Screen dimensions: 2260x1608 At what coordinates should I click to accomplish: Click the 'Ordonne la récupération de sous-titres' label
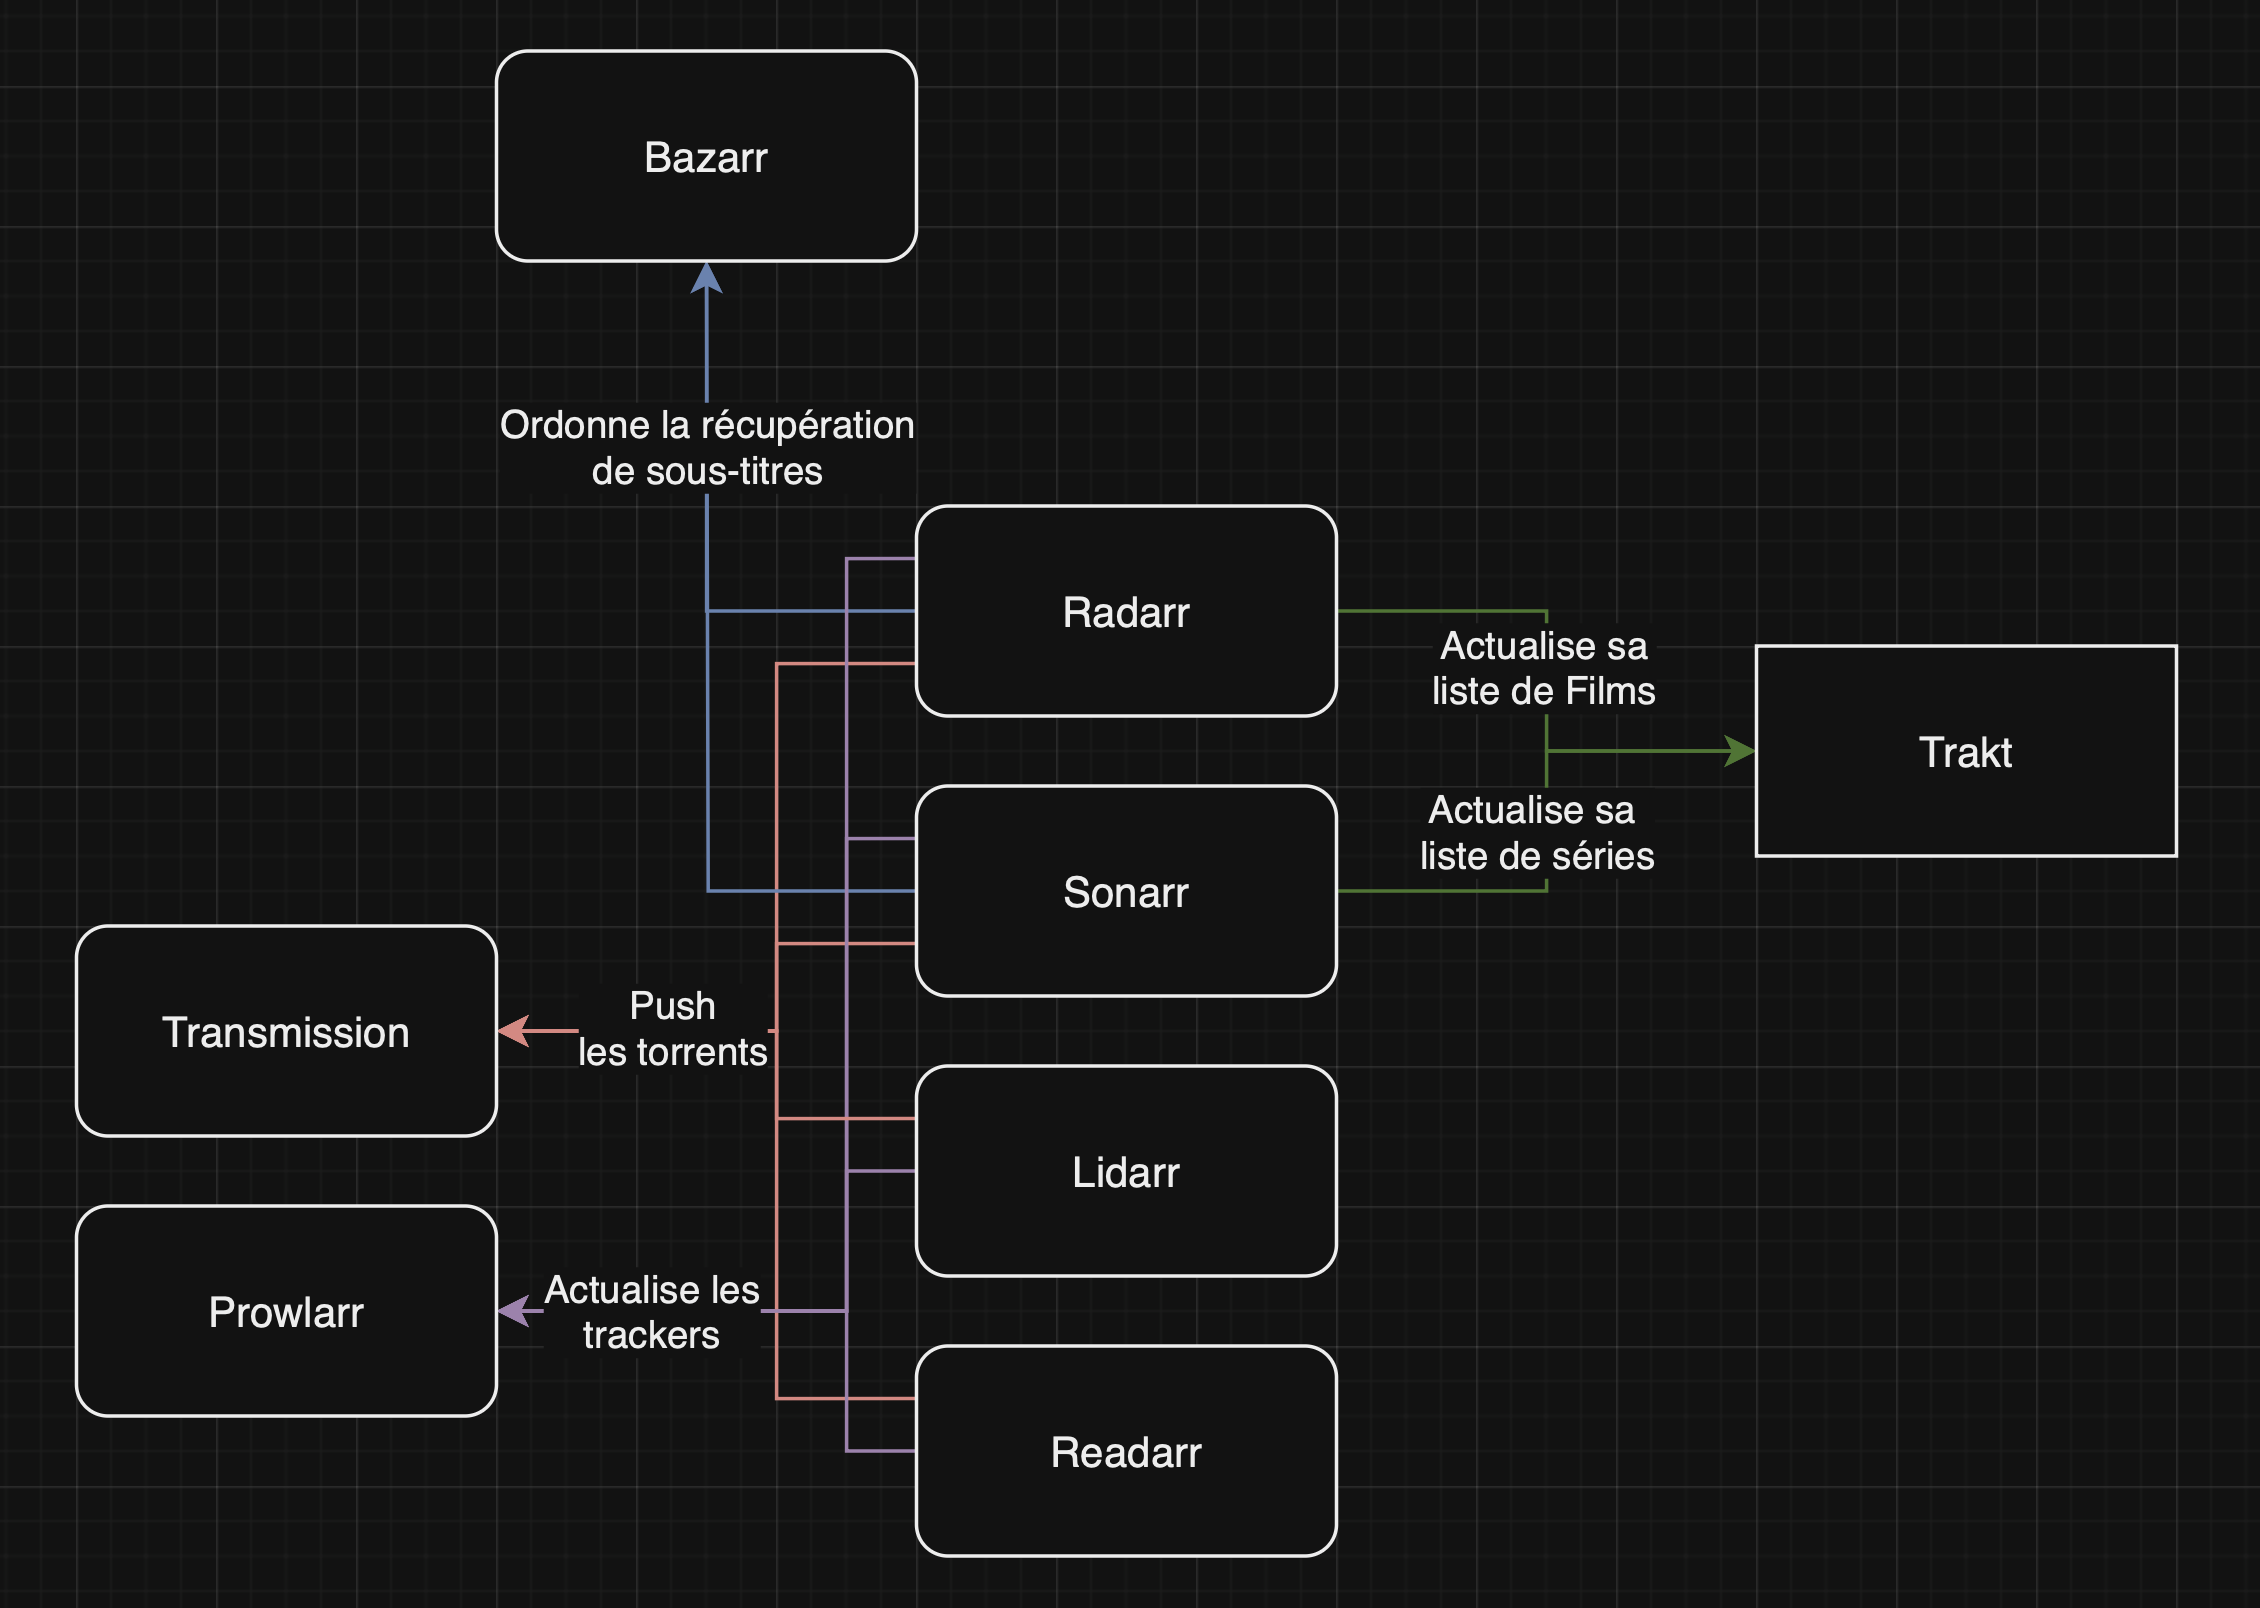(706, 448)
